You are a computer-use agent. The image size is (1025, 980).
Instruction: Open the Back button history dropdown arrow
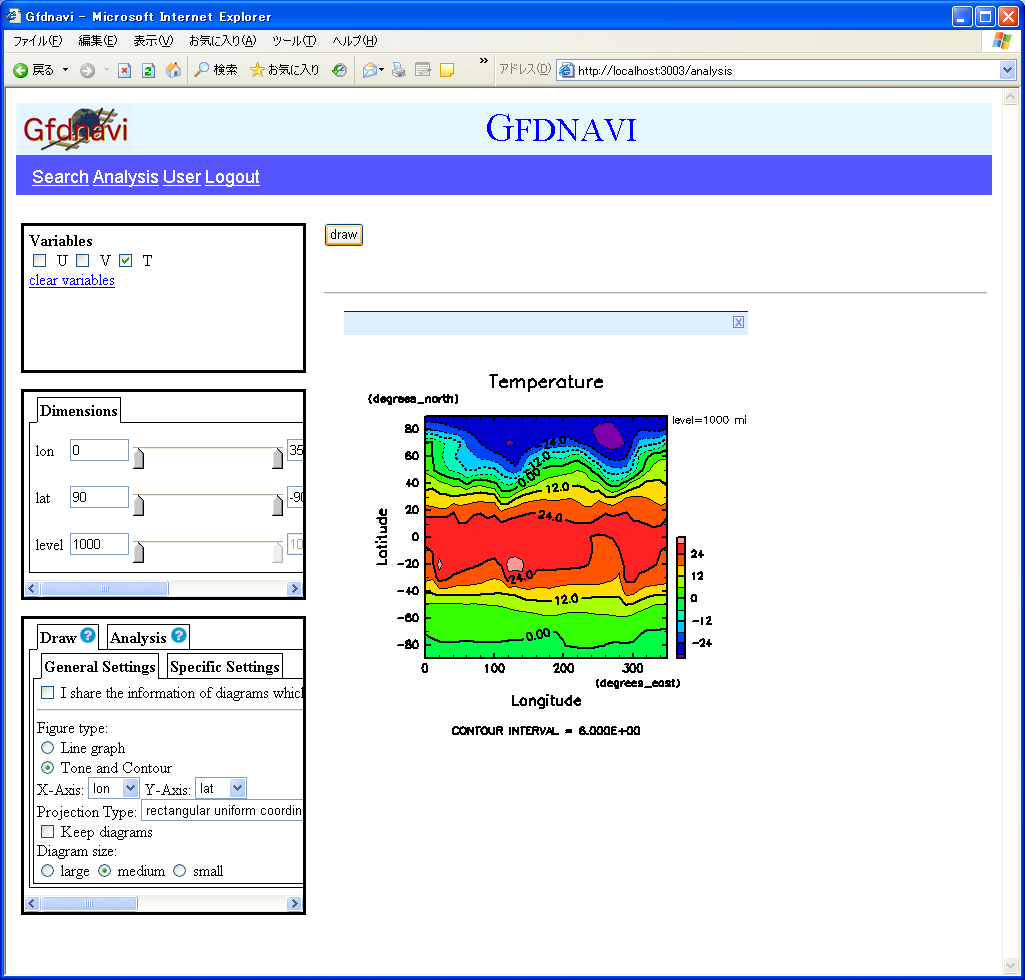tap(65, 70)
